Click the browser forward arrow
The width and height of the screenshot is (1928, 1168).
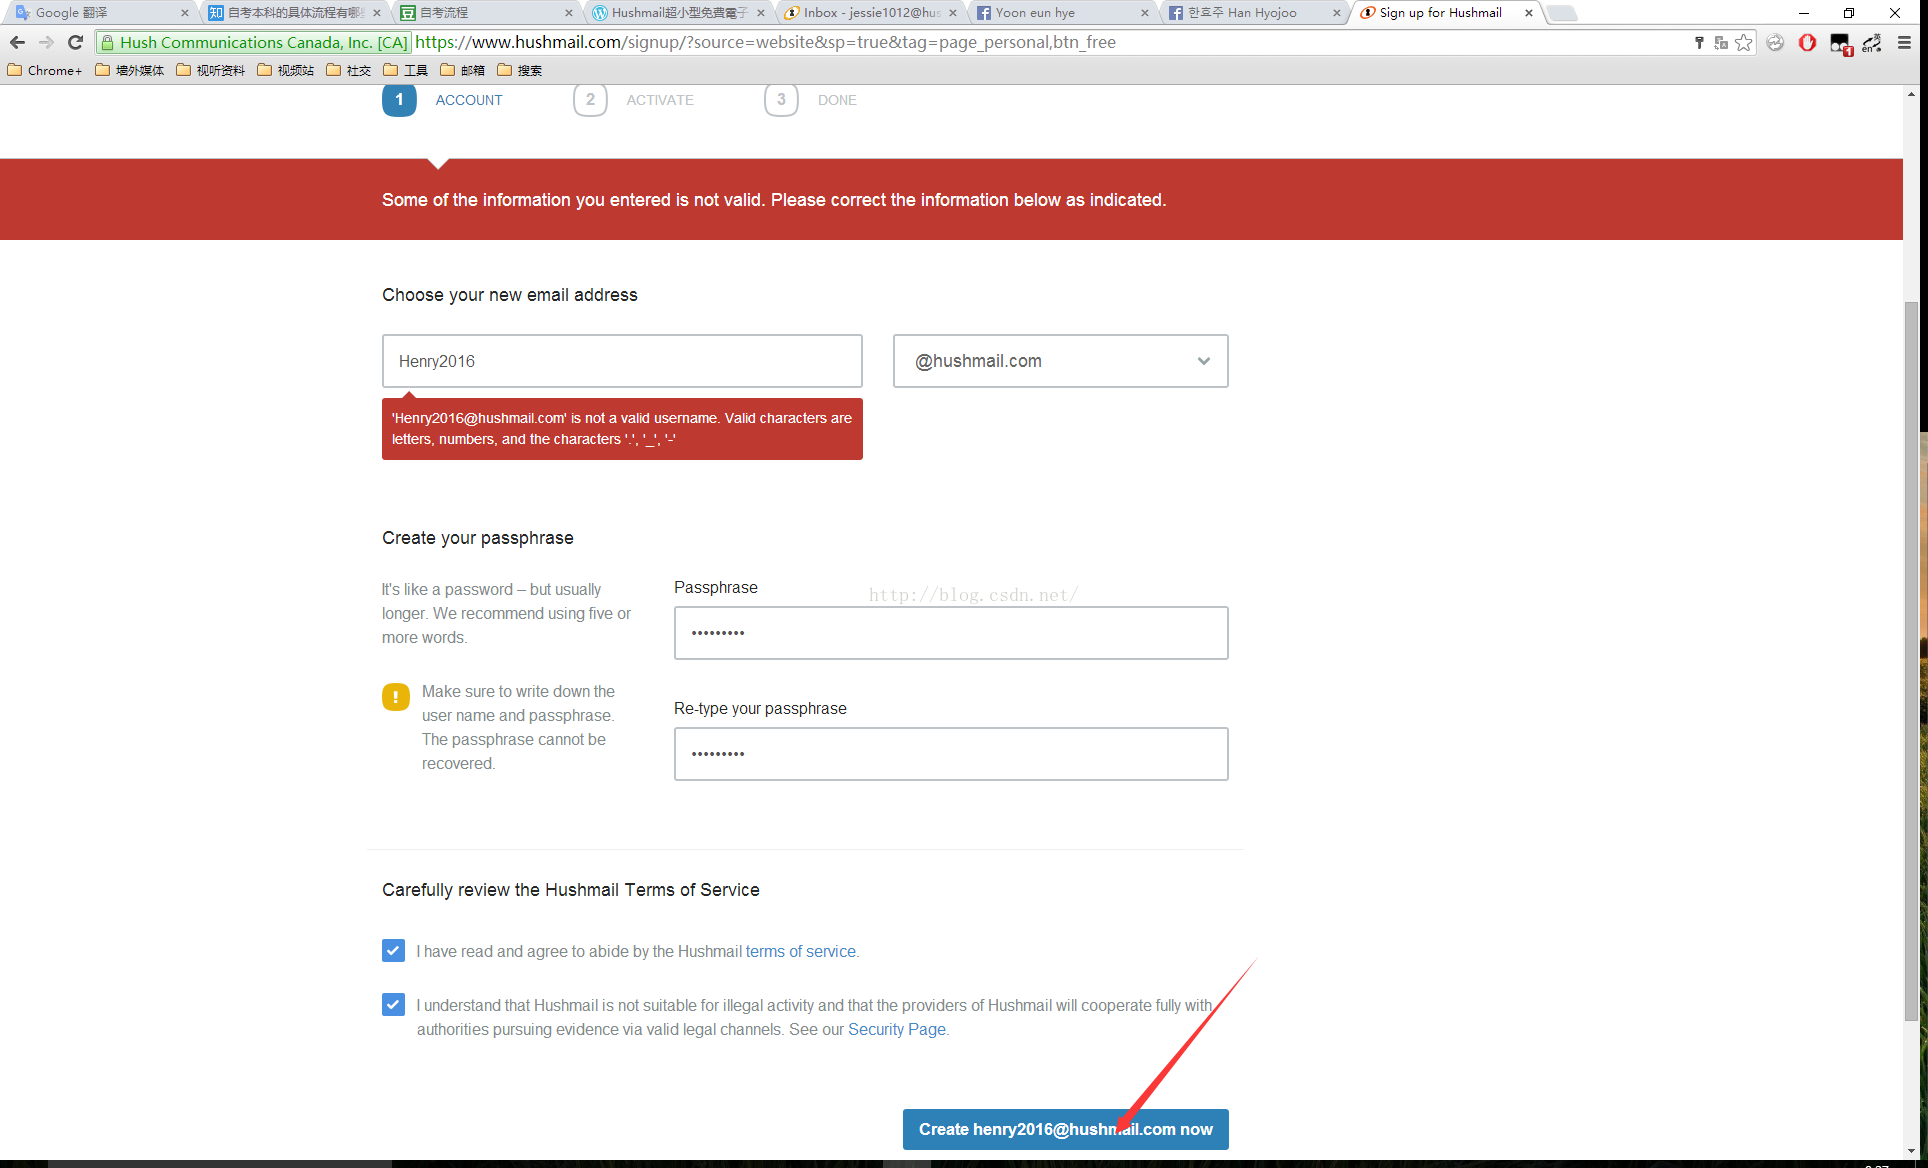46,42
